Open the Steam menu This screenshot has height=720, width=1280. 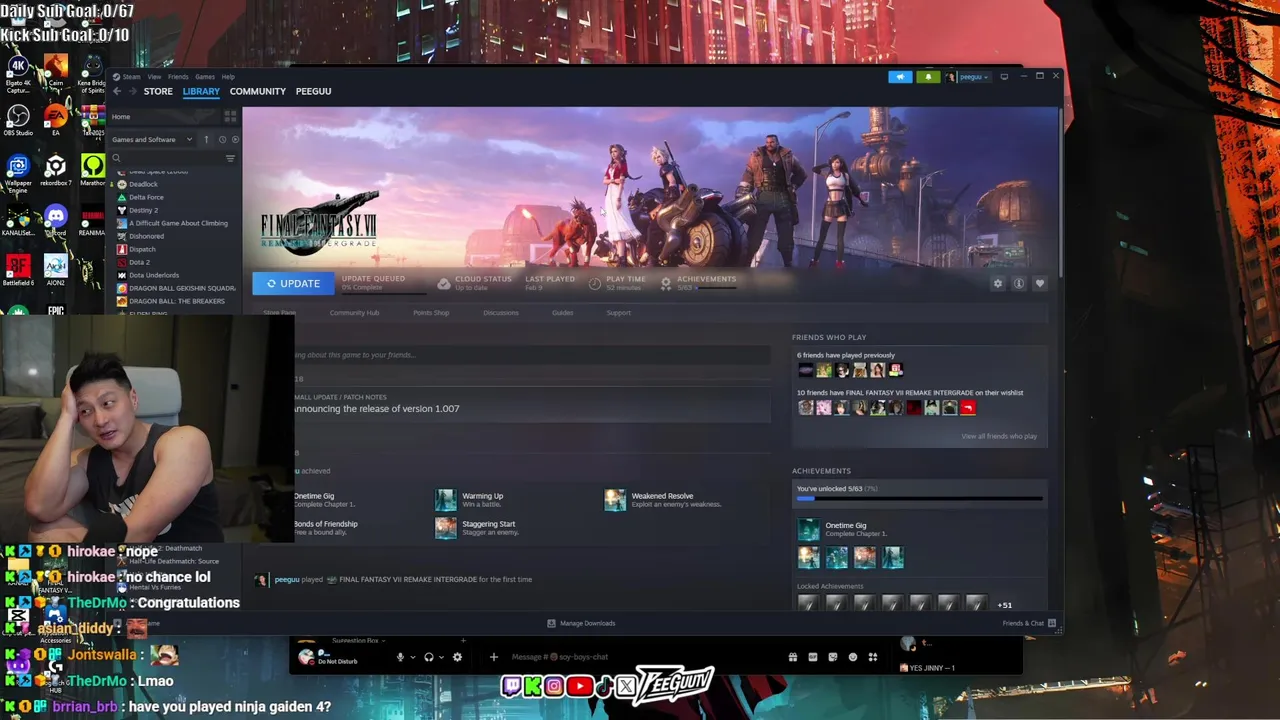click(131, 77)
